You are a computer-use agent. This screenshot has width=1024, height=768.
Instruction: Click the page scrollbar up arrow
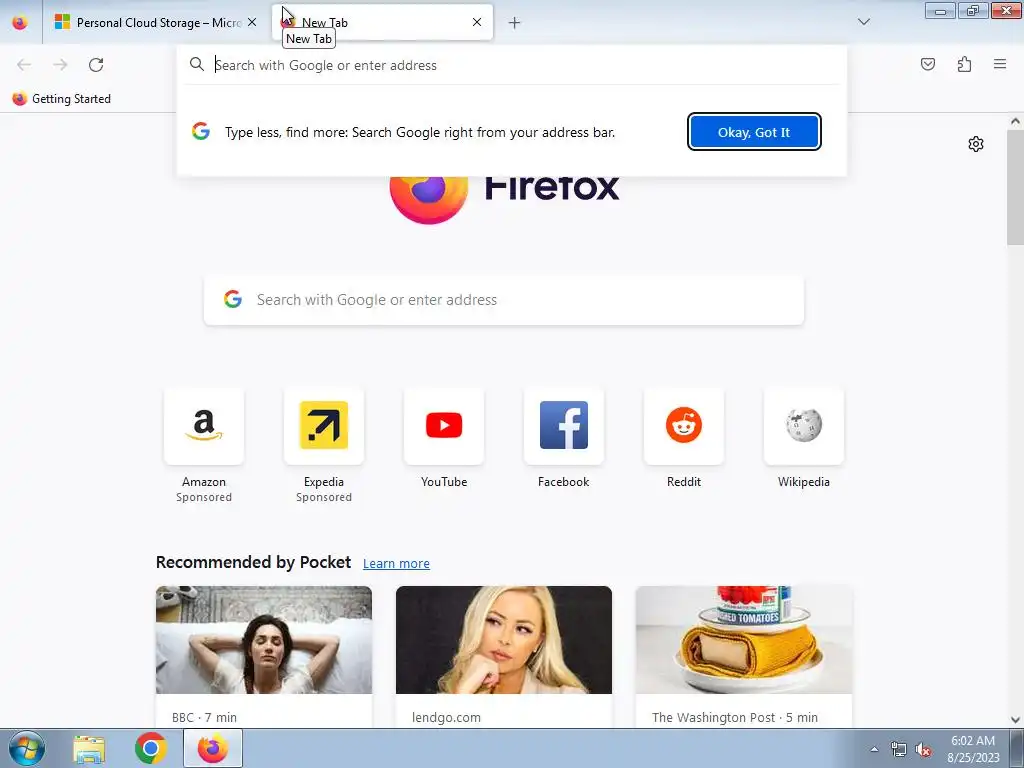pyautogui.click(x=1015, y=121)
